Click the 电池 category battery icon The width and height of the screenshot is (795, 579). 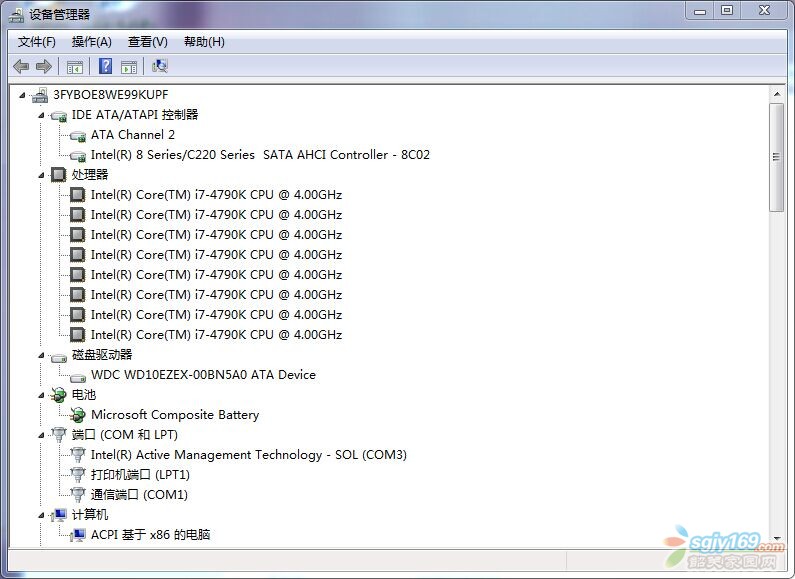(58, 395)
